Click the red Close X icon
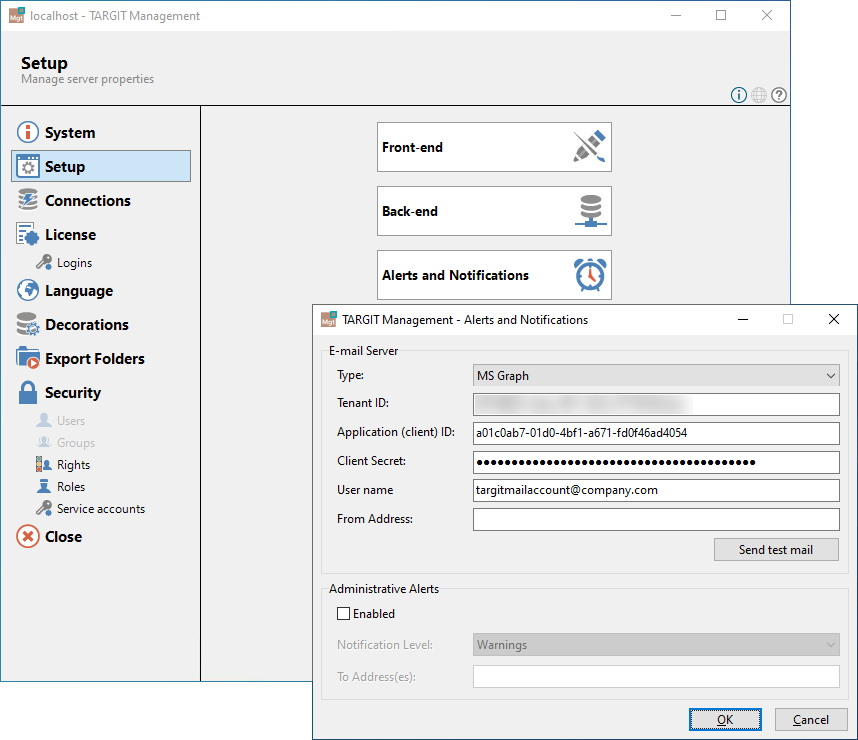The width and height of the screenshot is (858, 740). point(27,536)
